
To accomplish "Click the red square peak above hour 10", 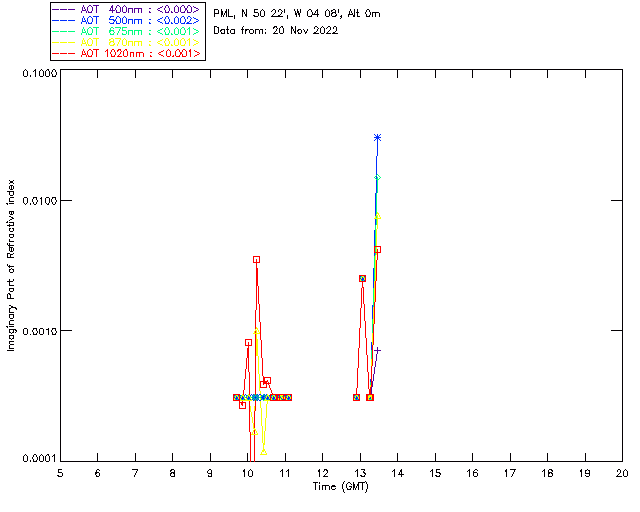I will click(x=256, y=260).
